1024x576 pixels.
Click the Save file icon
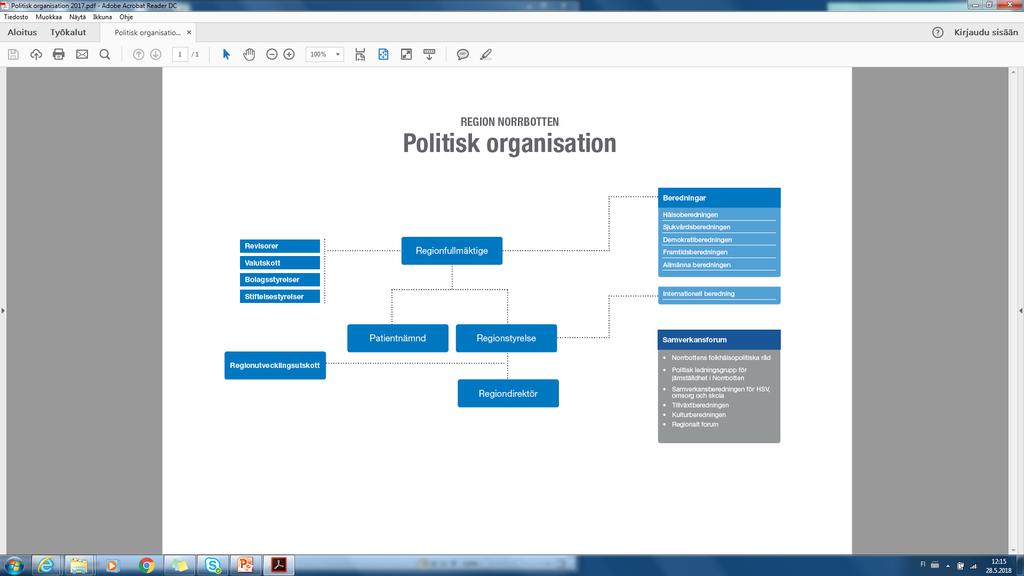pos(13,55)
